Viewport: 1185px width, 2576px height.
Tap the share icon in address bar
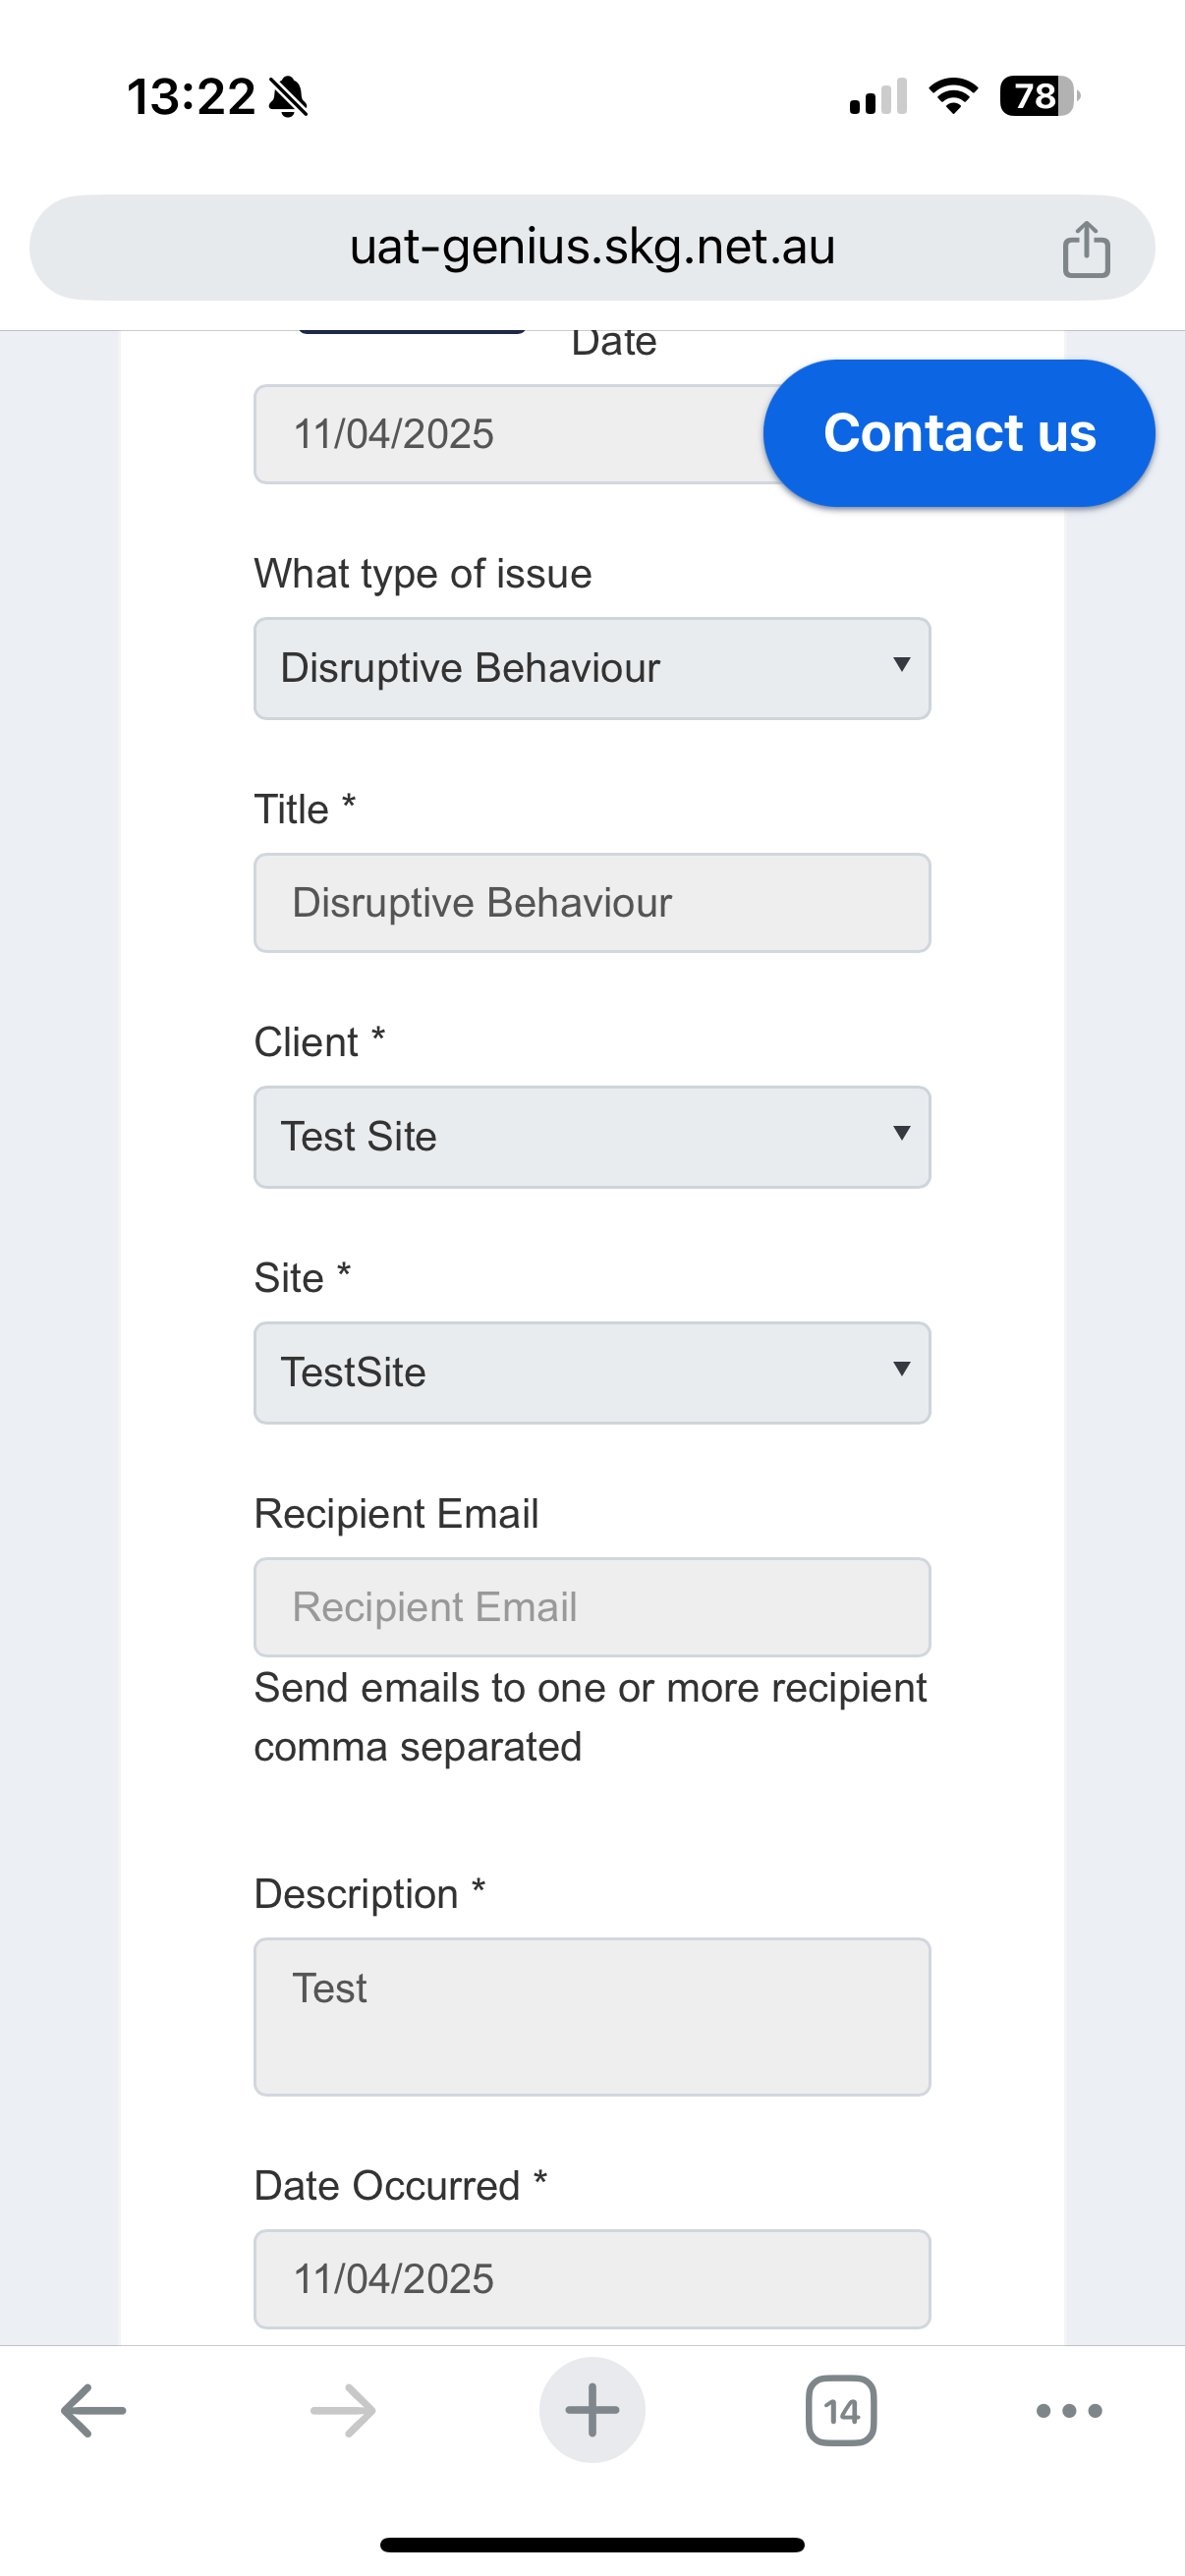tap(1086, 248)
